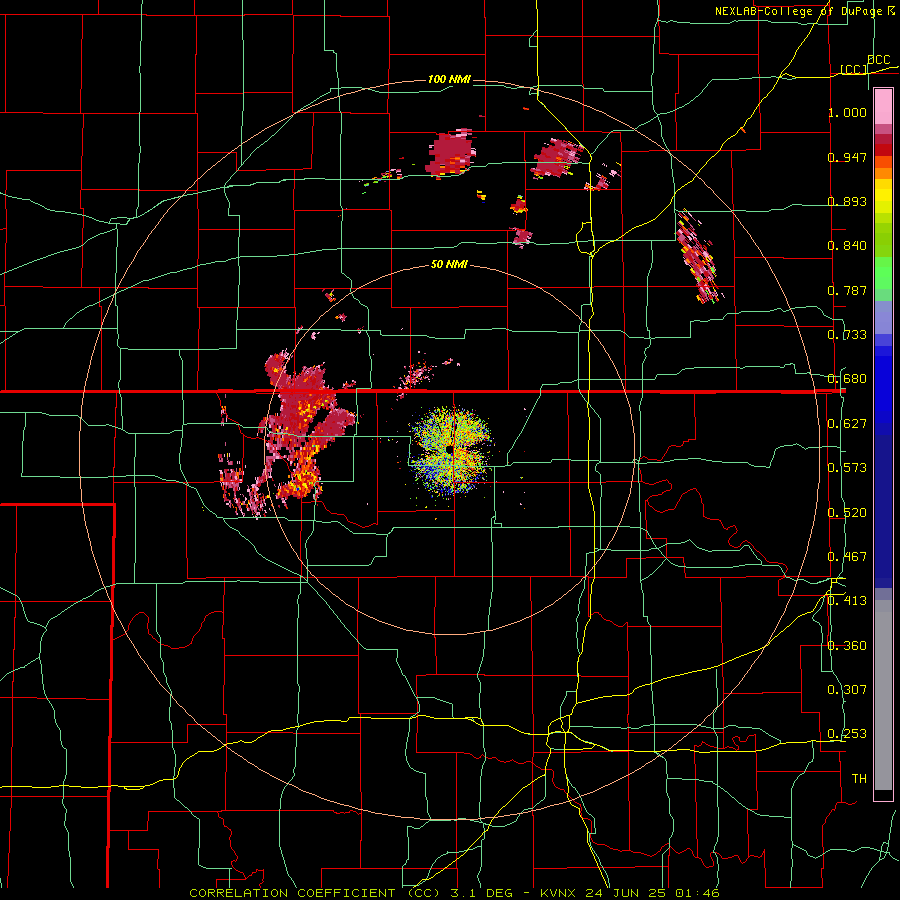Click the CORRELATION COEFFICIENT caption text
The height and width of the screenshot is (900, 900).
click(292, 893)
